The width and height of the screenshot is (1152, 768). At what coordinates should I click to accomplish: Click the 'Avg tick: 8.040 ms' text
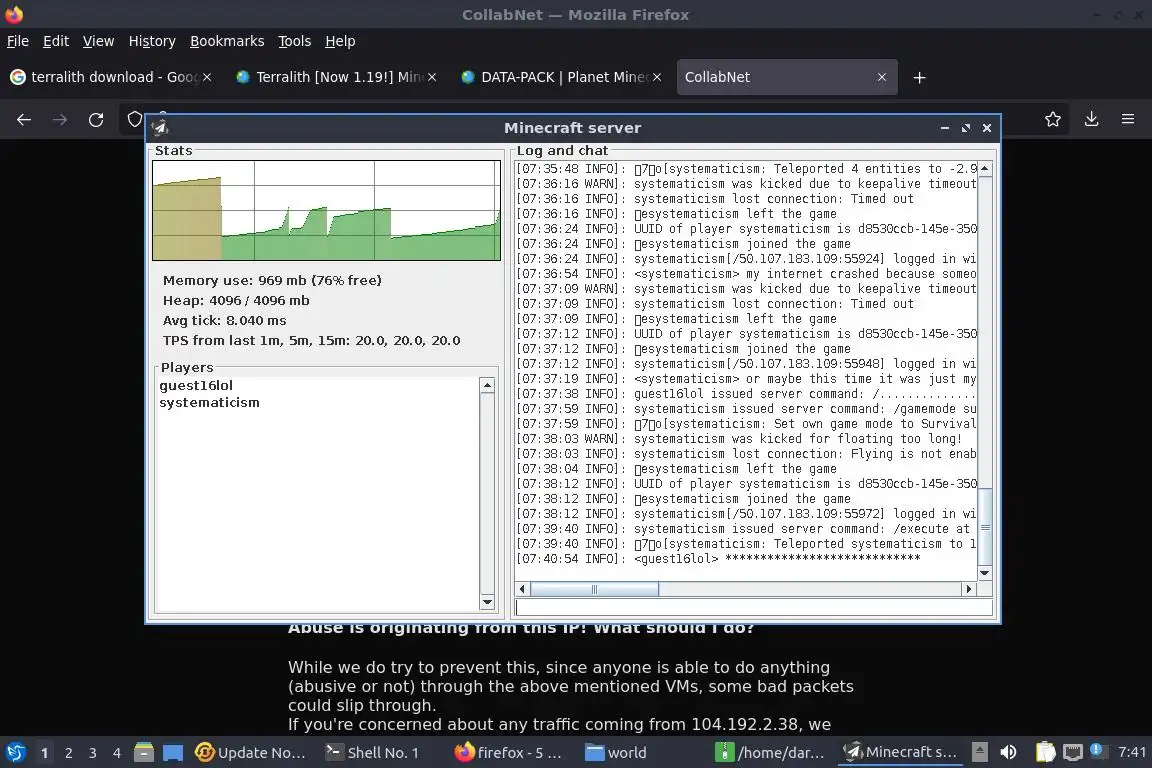[x=224, y=320]
